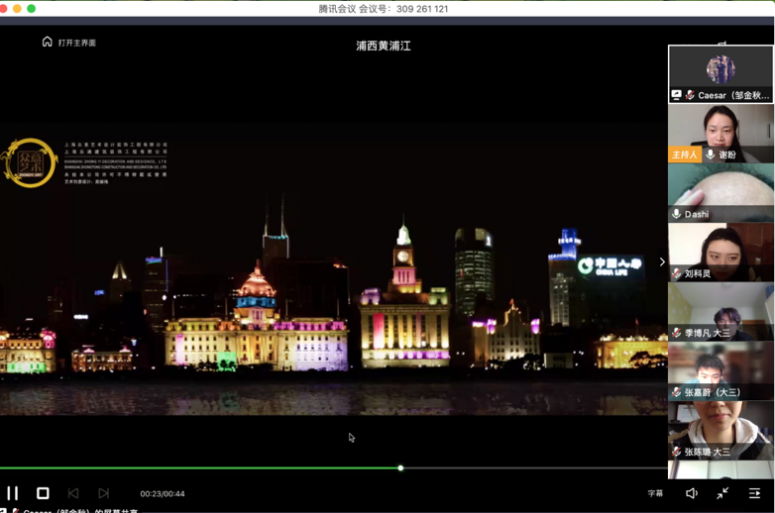This screenshot has height=513, width=775.
Task: Skip to the next video
Action: (103, 493)
